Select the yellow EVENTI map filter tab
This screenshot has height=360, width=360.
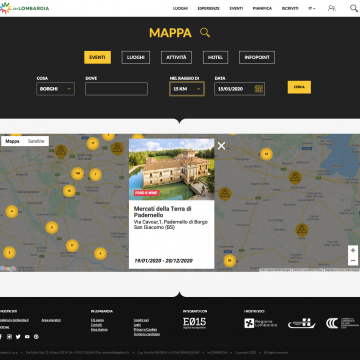coord(97,57)
